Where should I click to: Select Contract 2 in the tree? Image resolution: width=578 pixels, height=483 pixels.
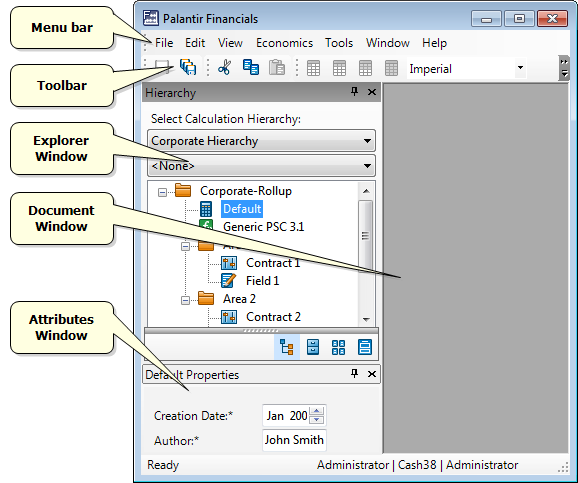pyautogui.click(x=274, y=317)
